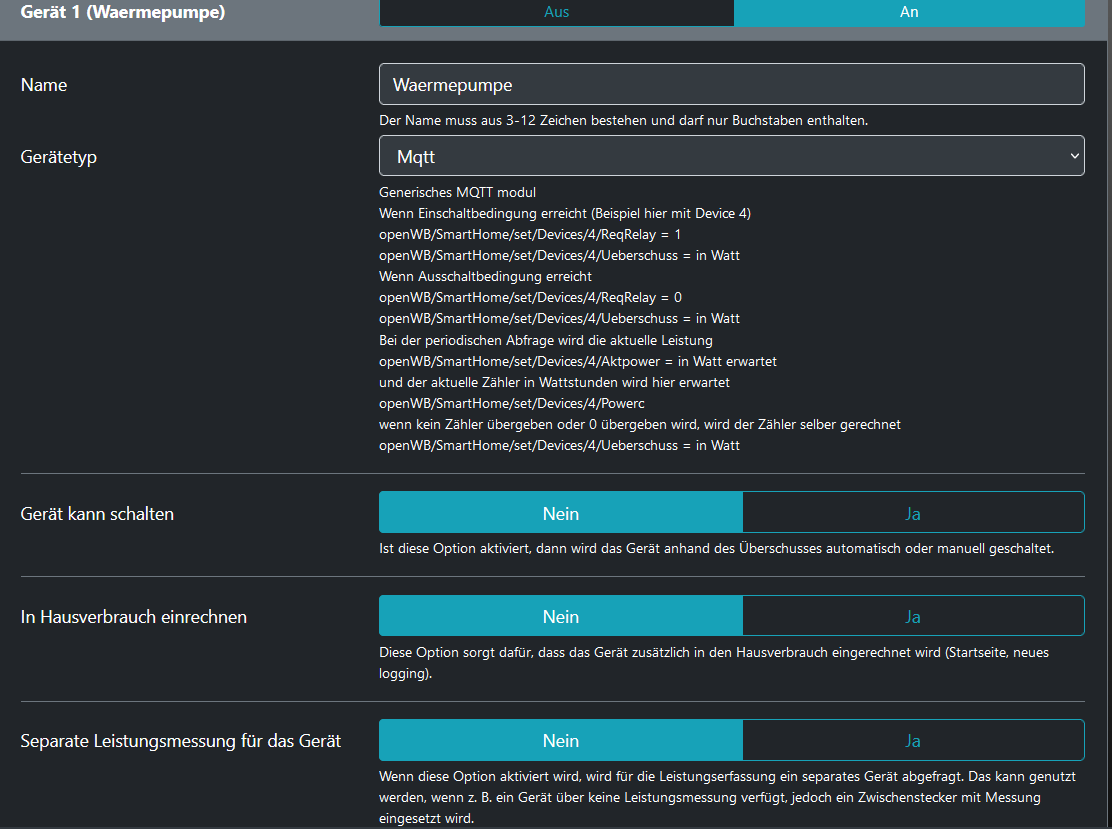Screen dimensions: 1112x829
Task: Click the In Hausverbrauch einrechnen label
Action: click(134, 617)
